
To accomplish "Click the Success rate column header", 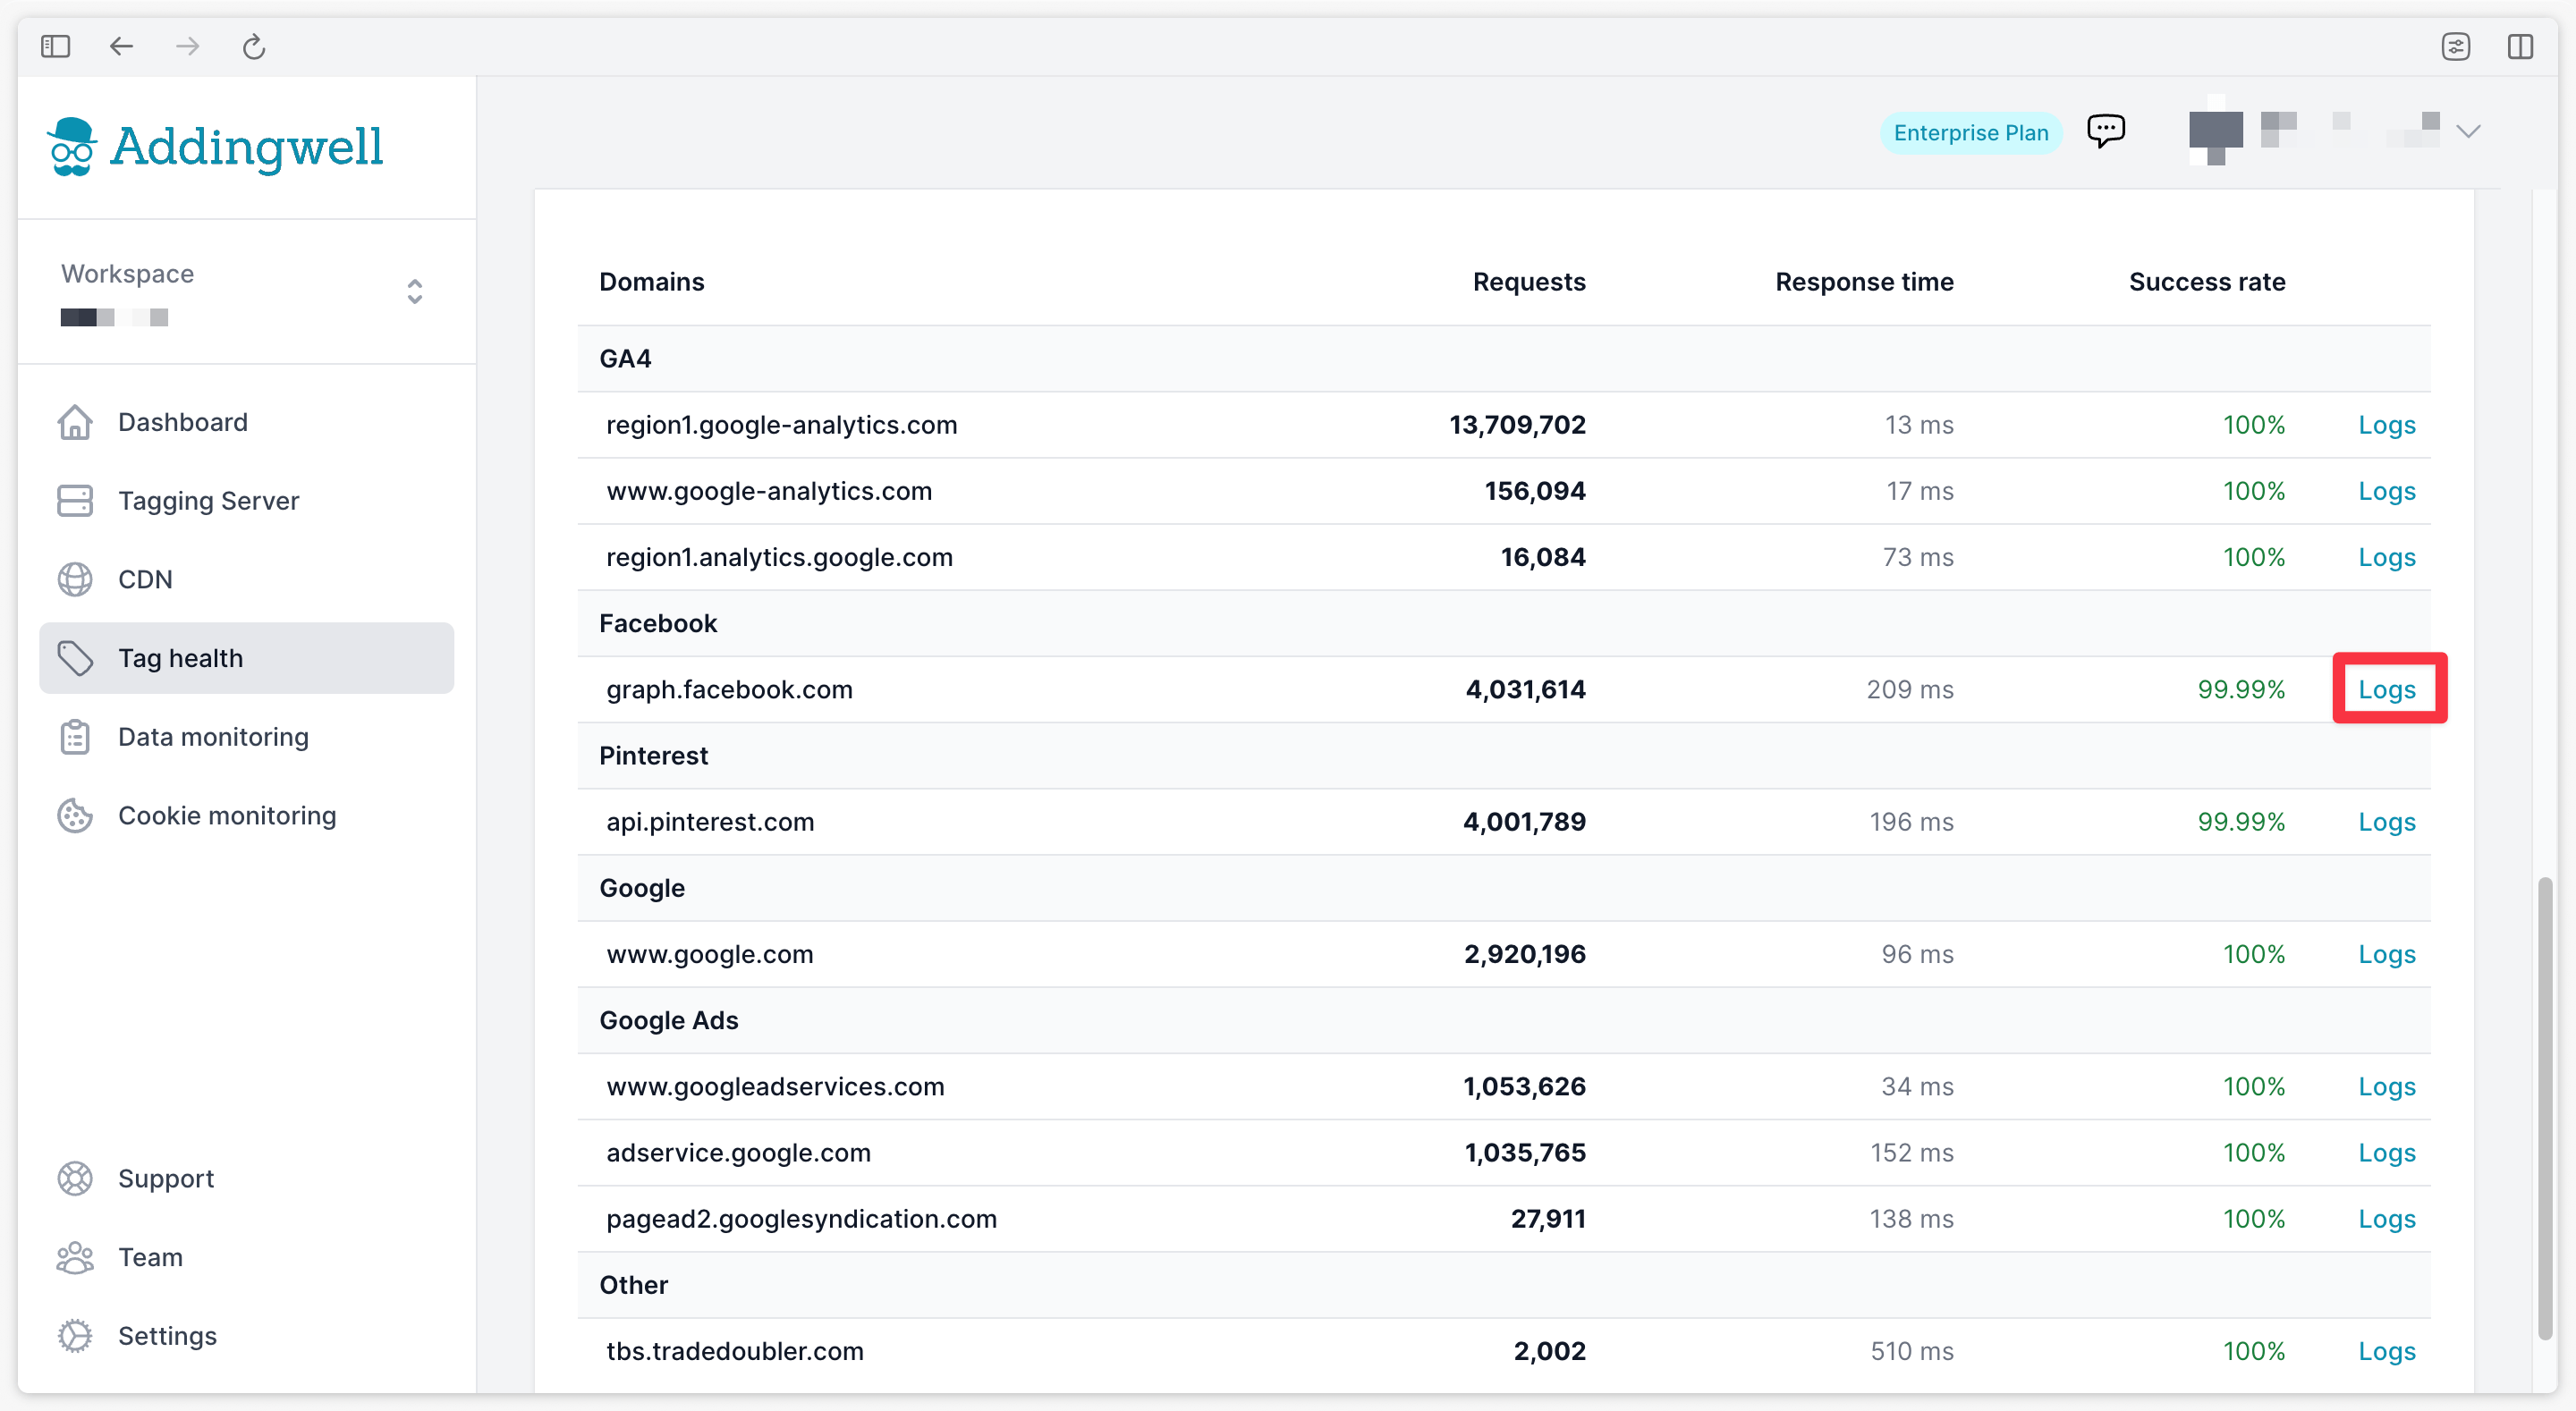I will (x=2207, y=282).
